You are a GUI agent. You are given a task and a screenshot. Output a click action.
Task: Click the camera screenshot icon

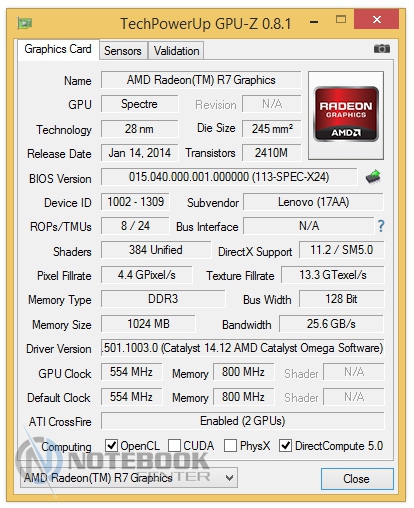point(382,49)
